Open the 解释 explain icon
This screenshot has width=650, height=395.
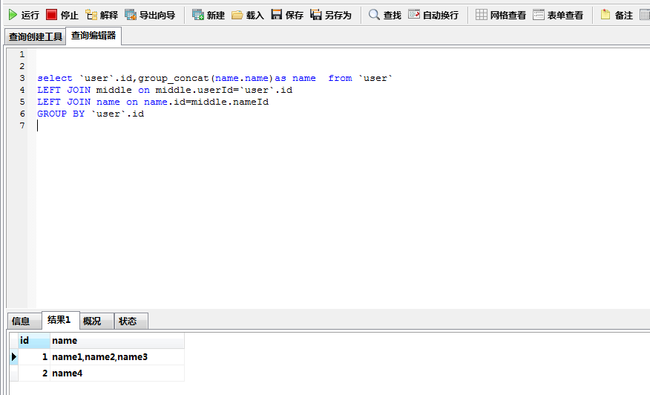click(91, 15)
